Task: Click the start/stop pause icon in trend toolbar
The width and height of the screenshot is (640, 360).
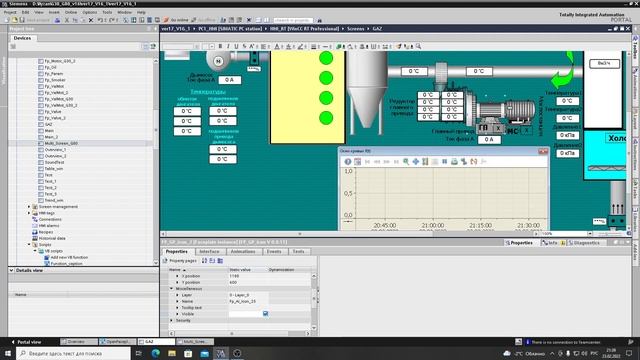Action: [444, 162]
